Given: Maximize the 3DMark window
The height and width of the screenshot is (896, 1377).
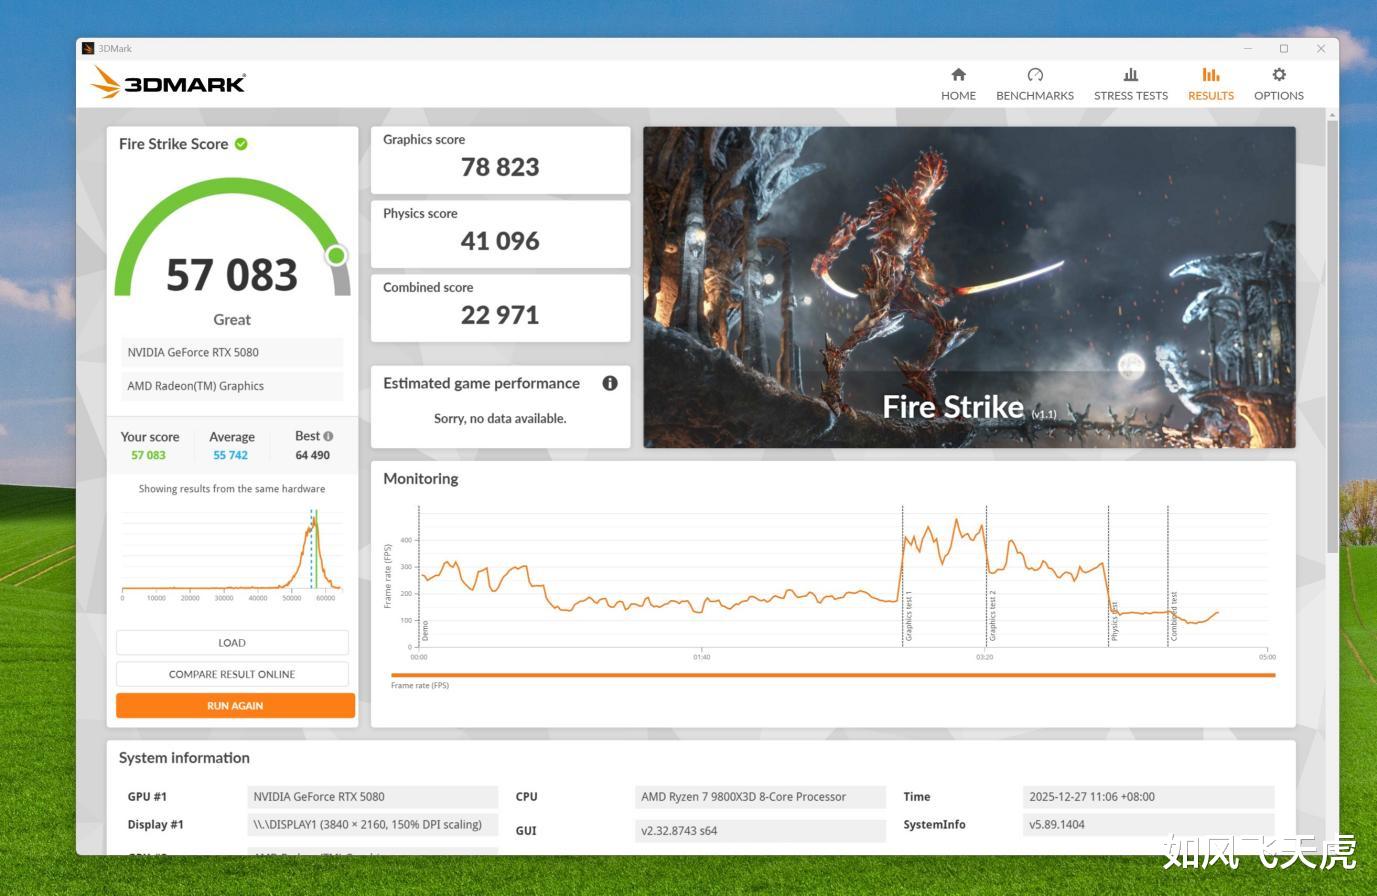Looking at the screenshot, I should pos(1284,48).
